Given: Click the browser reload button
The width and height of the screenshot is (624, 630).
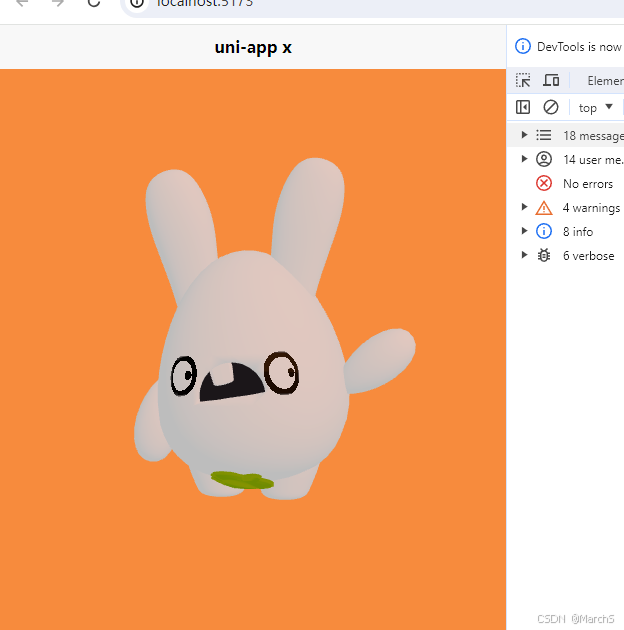Looking at the screenshot, I should (x=94, y=2).
